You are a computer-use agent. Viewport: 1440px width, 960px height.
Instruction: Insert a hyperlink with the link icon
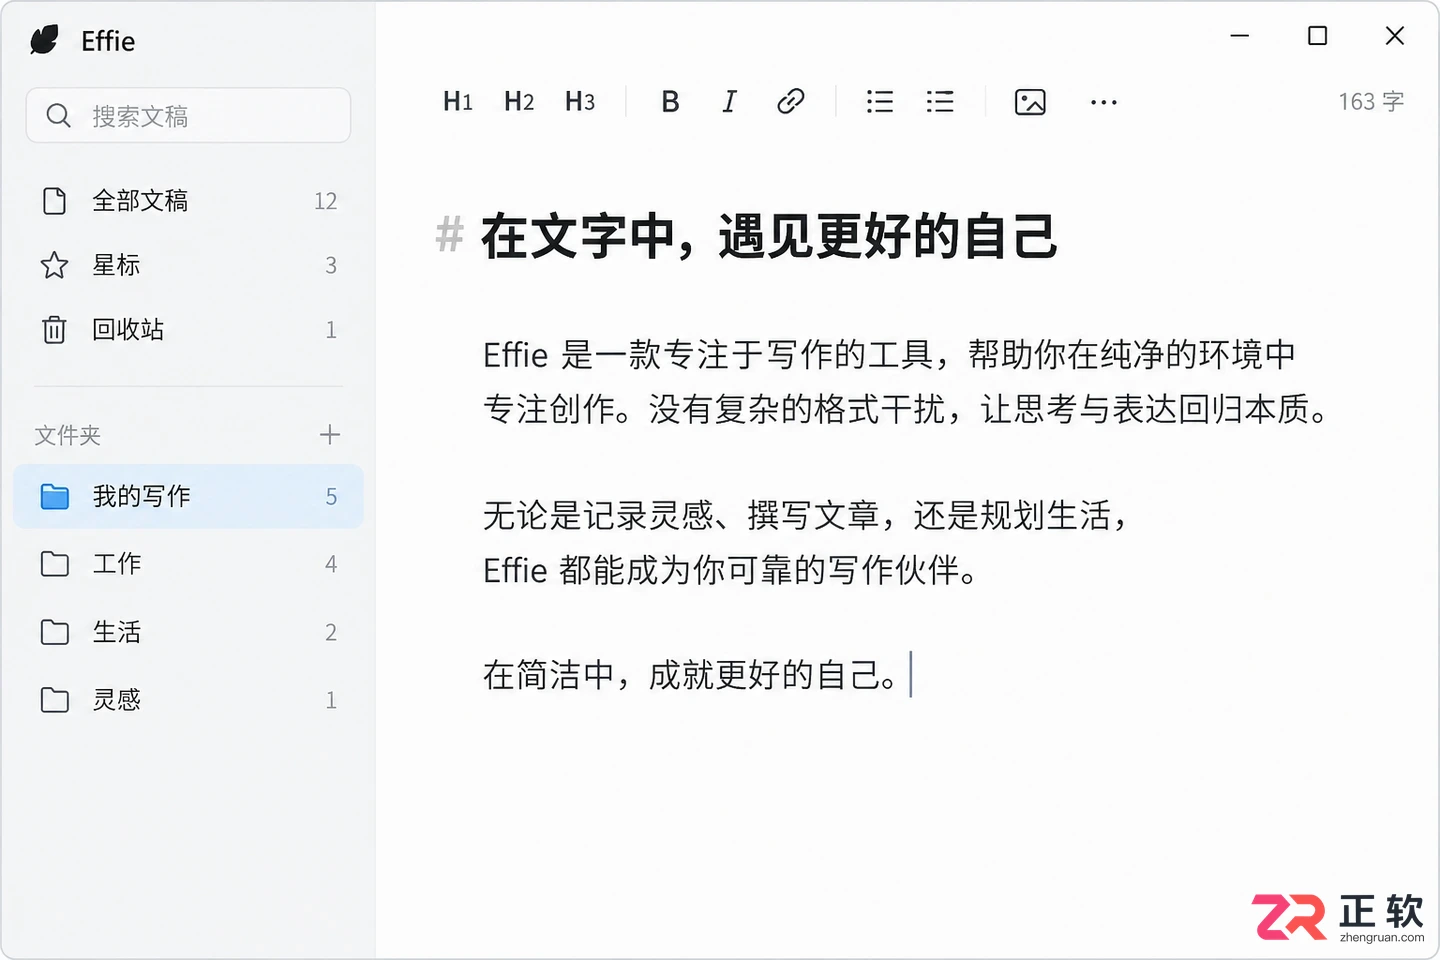(791, 101)
